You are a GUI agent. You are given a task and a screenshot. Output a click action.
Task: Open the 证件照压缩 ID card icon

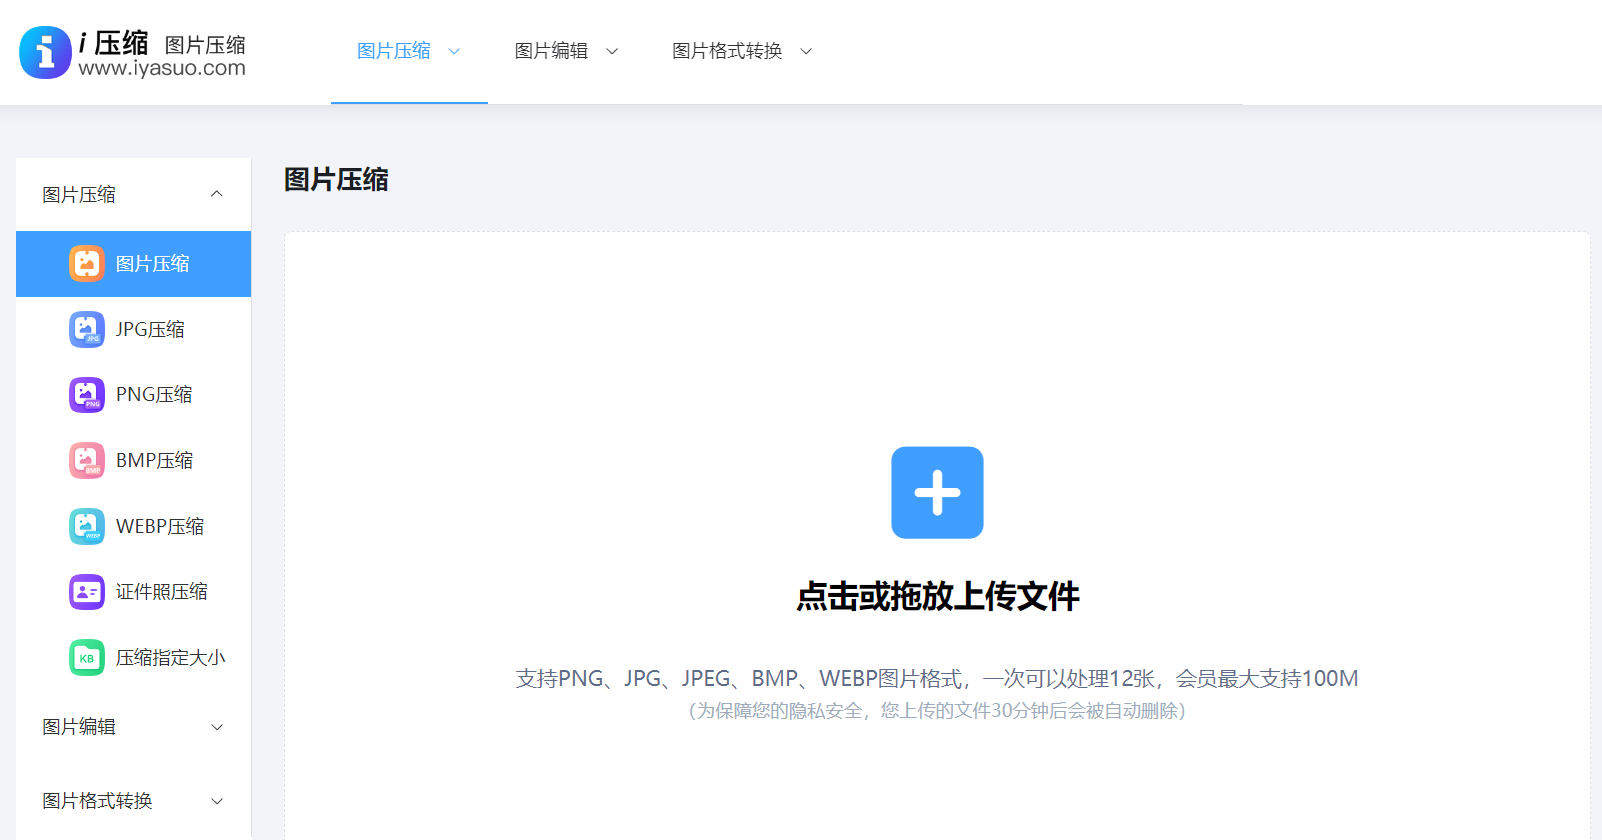pyautogui.click(x=87, y=592)
